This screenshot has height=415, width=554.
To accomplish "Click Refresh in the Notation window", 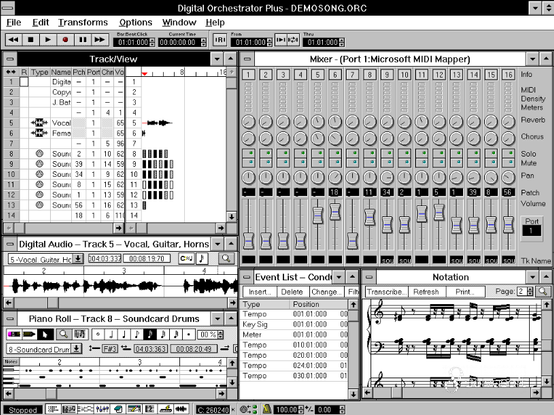I will click(426, 292).
